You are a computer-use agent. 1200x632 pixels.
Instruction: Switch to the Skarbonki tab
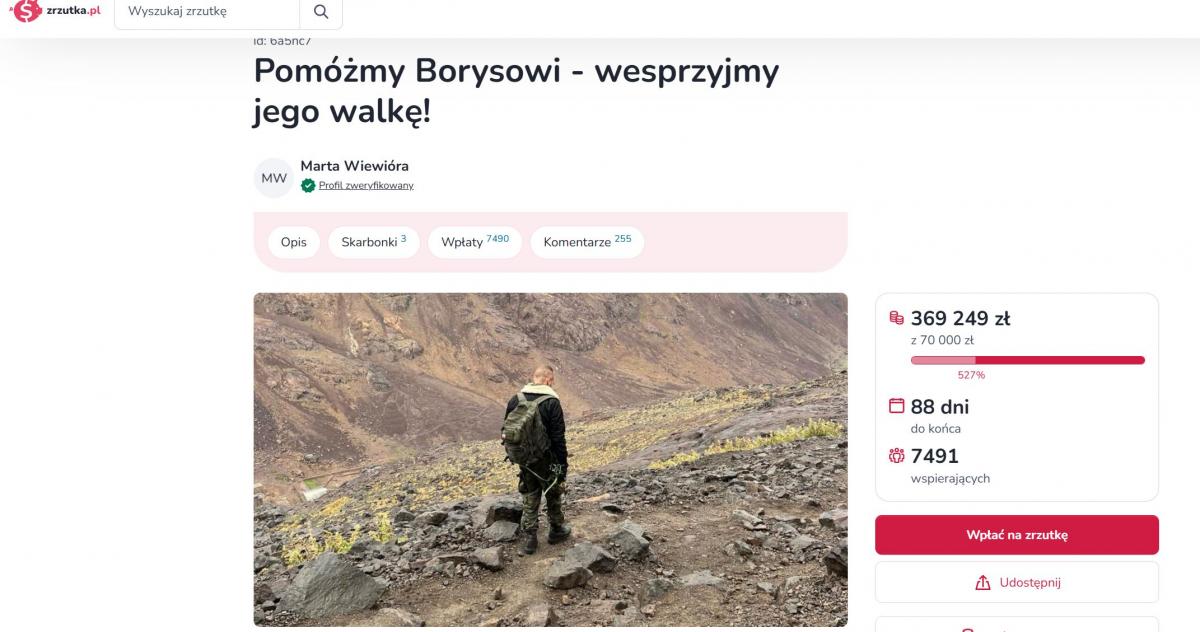(x=374, y=242)
